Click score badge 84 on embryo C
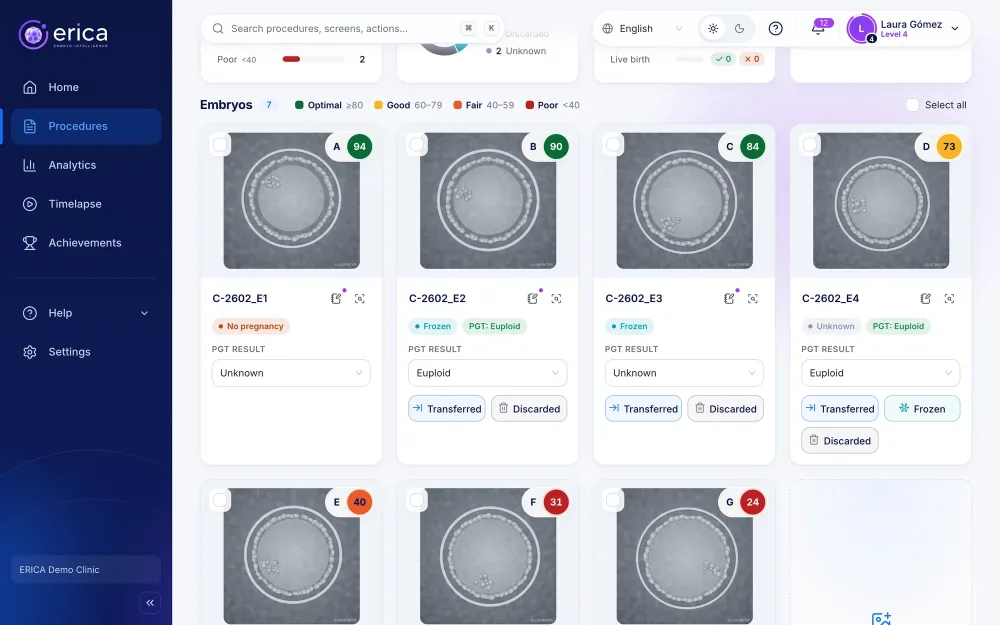The width and height of the screenshot is (1000, 625). click(753, 147)
